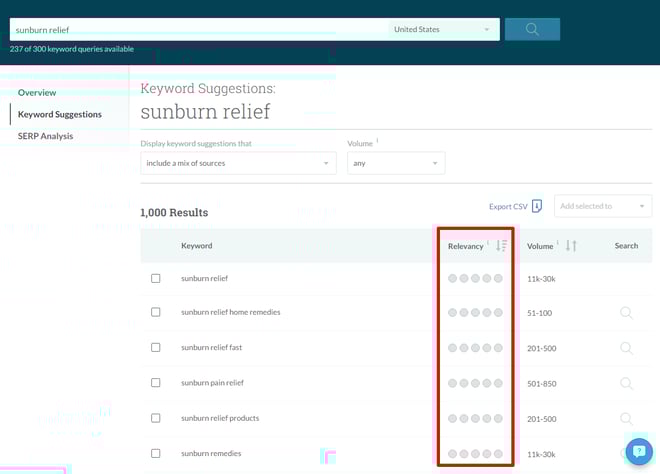This screenshot has width=660, height=474.
Task: Download results with Export CSV icon
Action: [537, 206]
